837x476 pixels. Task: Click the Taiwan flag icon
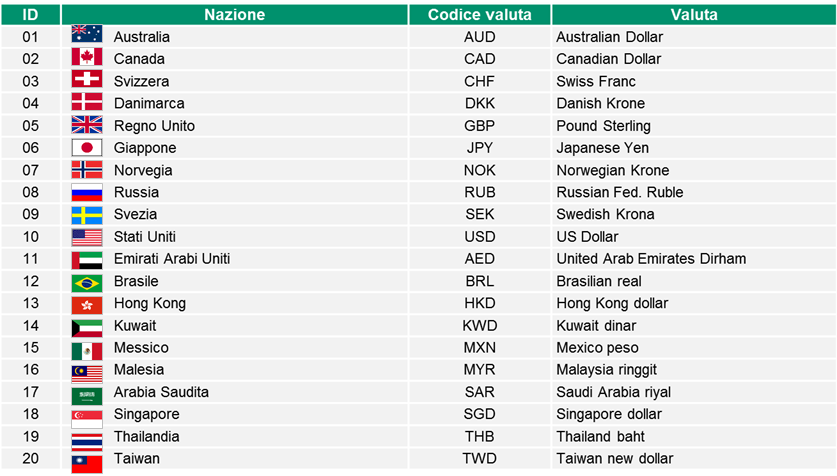(x=87, y=459)
